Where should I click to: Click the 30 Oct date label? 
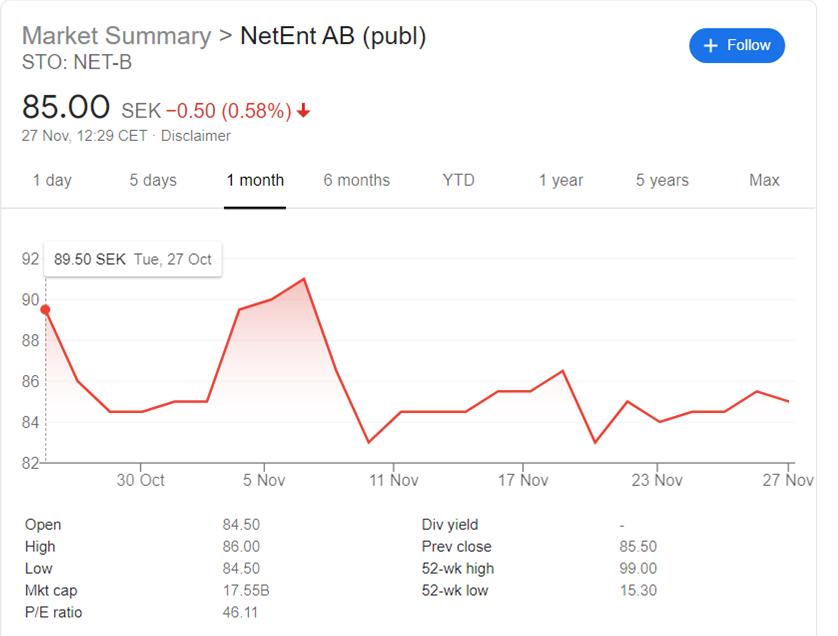click(141, 480)
